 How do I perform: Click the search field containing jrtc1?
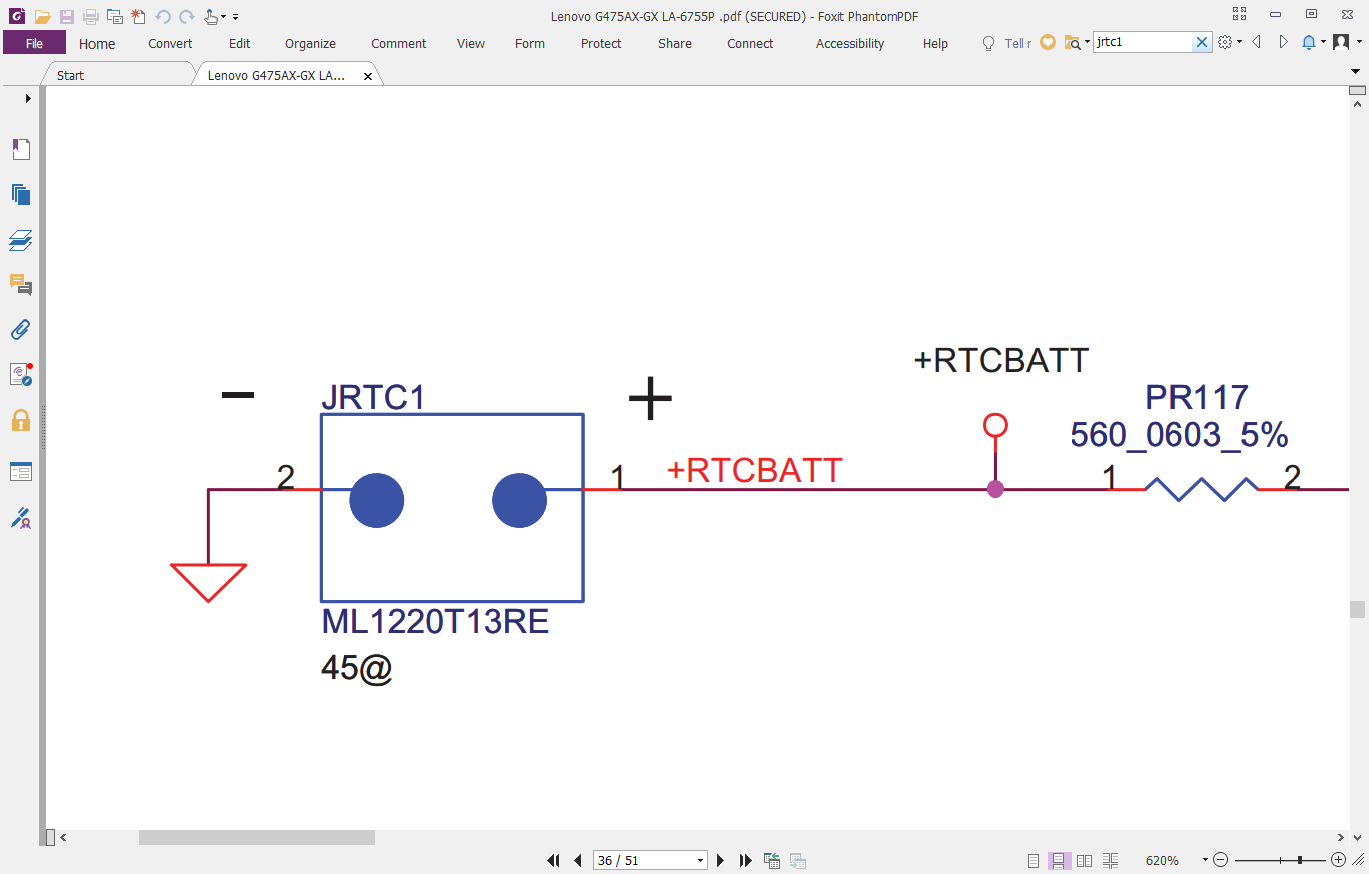click(x=1143, y=42)
